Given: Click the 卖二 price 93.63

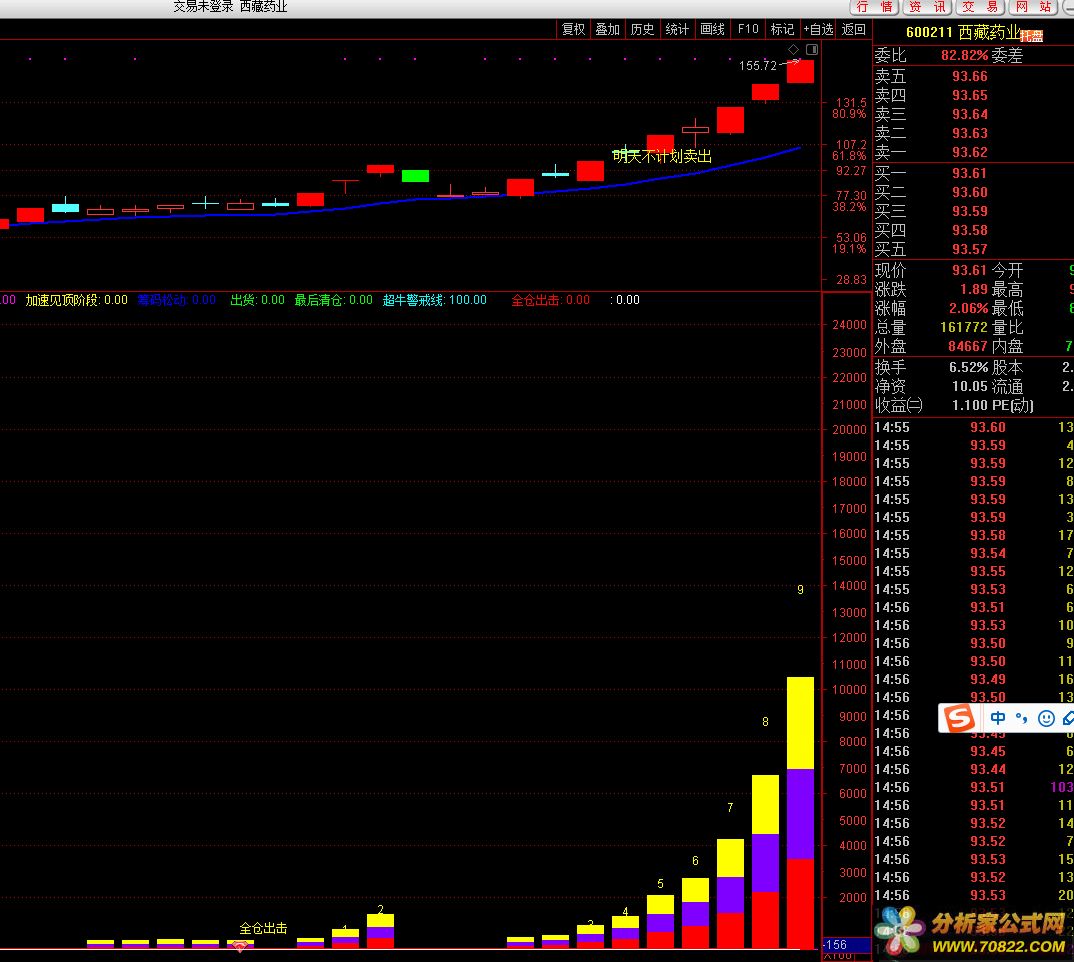Looking at the screenshot, I should (969, 133).
